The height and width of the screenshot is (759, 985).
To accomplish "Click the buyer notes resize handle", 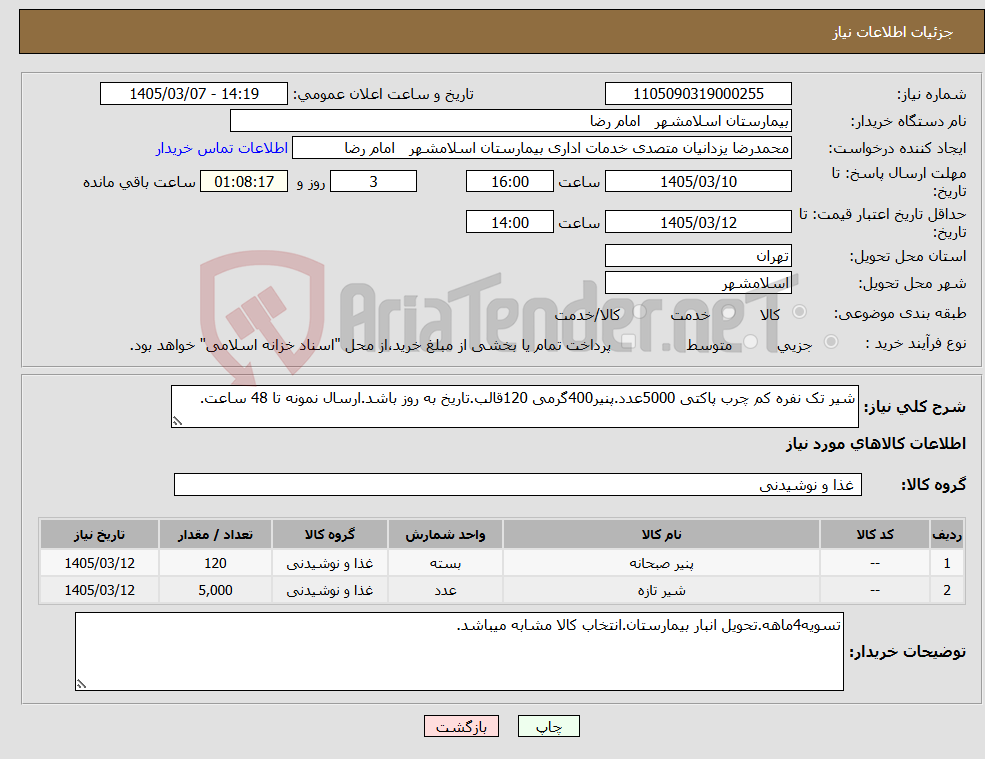I will pos(81,684).
